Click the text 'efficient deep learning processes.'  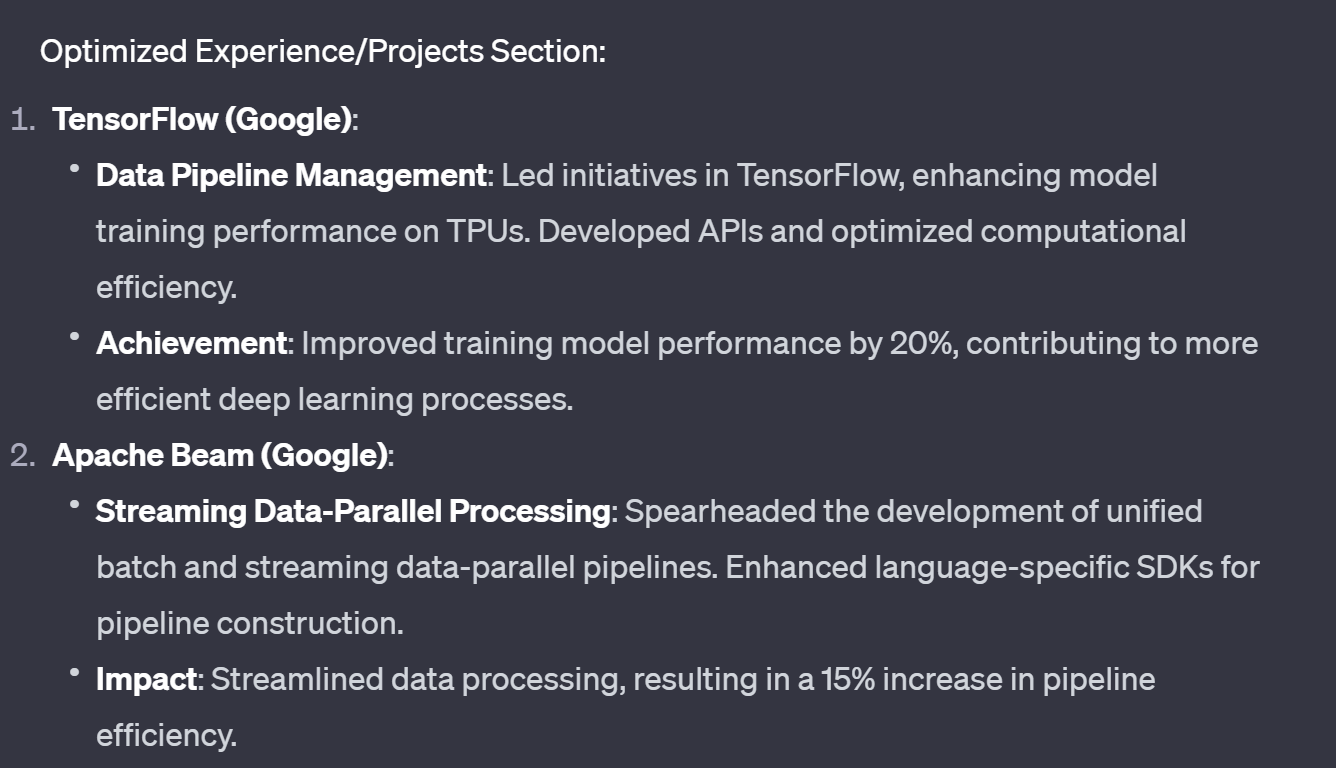(x=334, y=399)
